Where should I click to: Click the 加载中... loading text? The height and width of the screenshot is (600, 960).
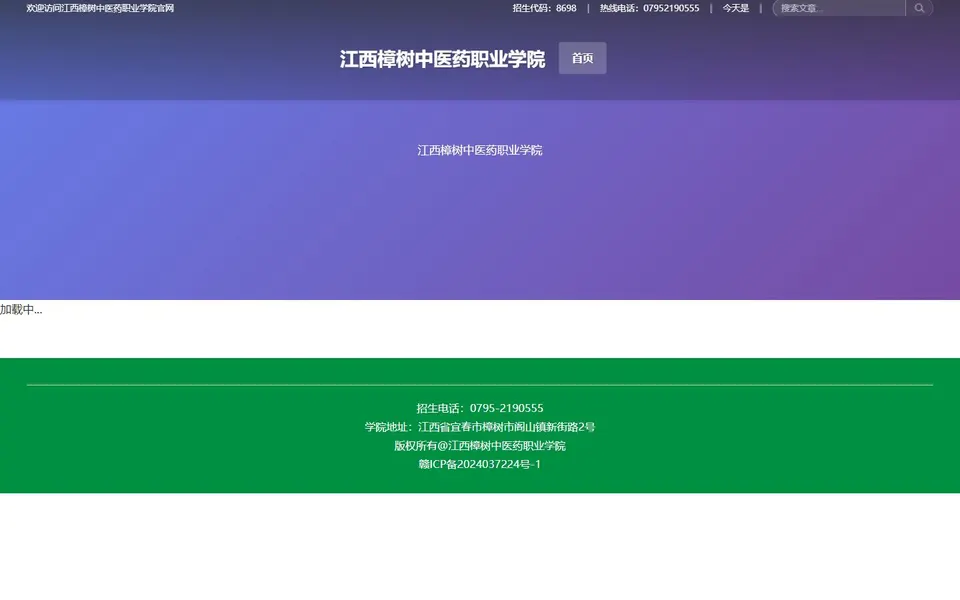(x=21, y=310)
